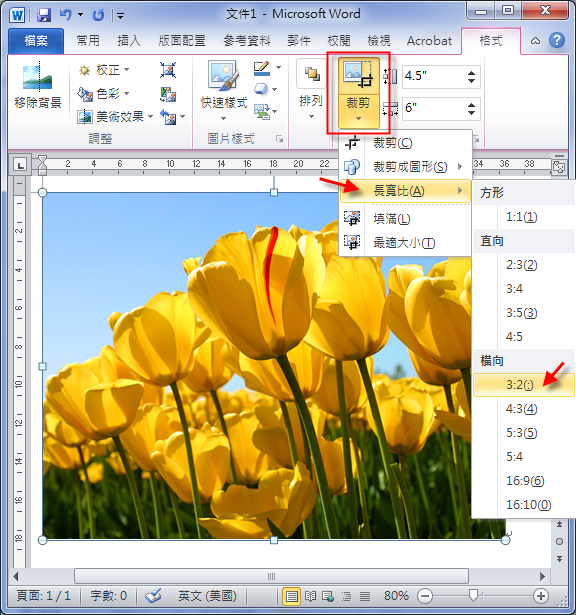The image size is (576, 615).
Task: Select the 4:5 aspect ratio
Action: click(x=523, y=337)
